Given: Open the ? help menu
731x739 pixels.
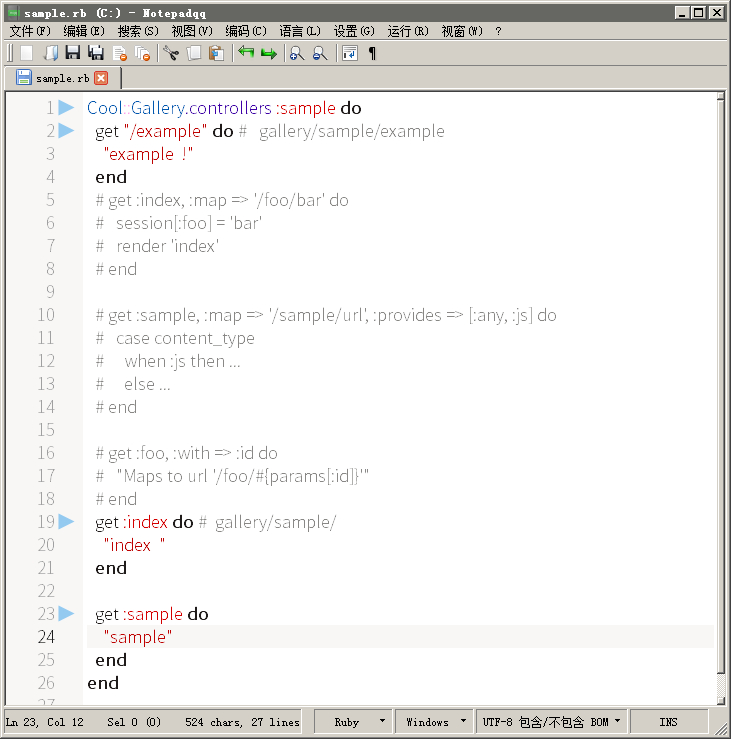Looking at the screenshot, I should 498,31.
